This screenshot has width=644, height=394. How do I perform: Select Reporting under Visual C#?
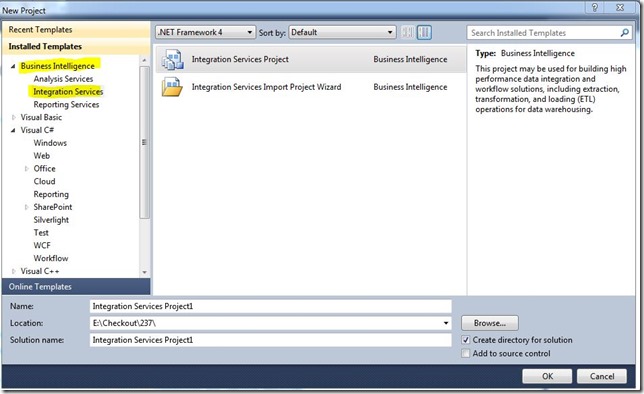51,194
